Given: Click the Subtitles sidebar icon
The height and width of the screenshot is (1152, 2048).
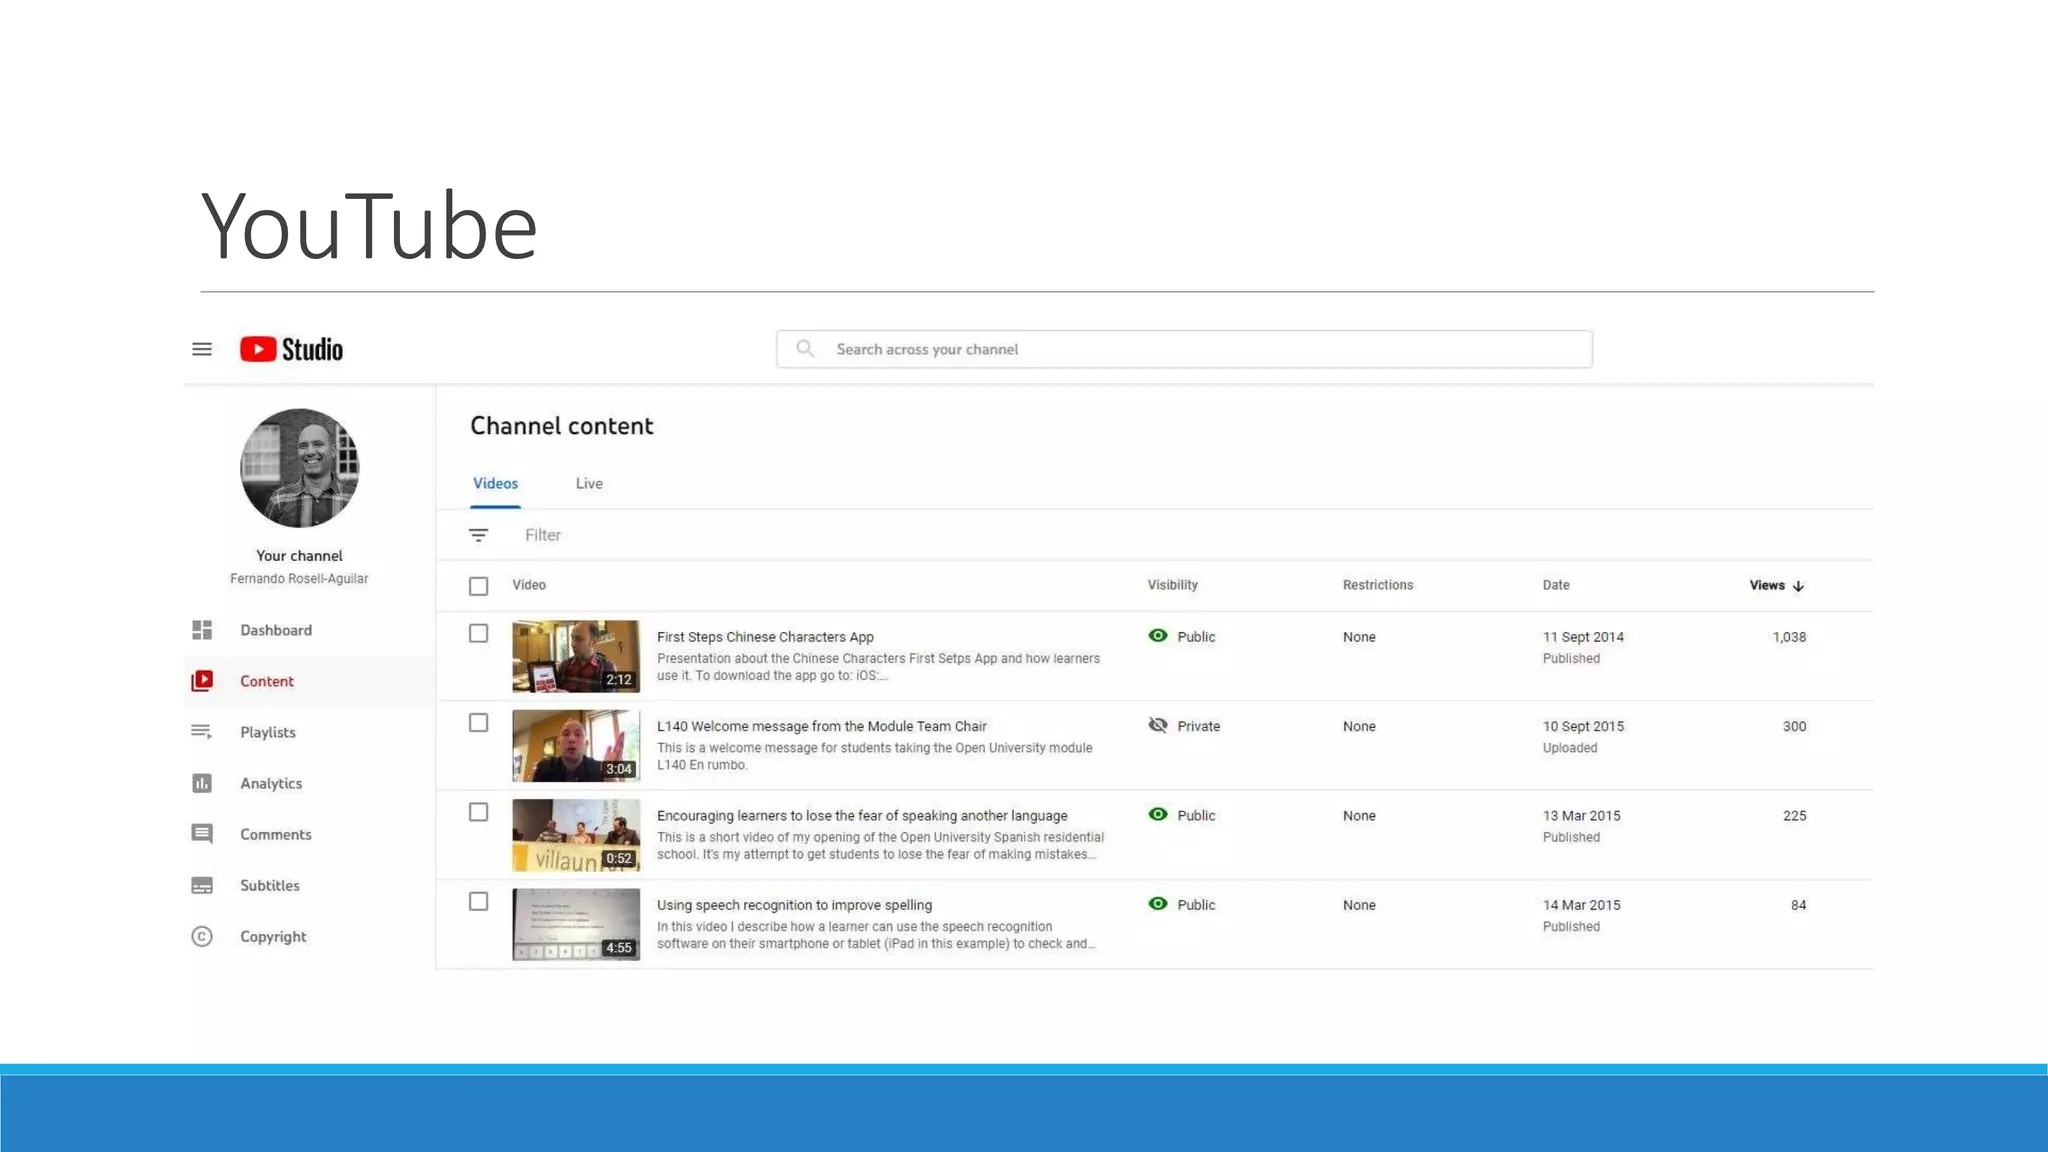Looking at the screenshot, I should click(202, 885).
